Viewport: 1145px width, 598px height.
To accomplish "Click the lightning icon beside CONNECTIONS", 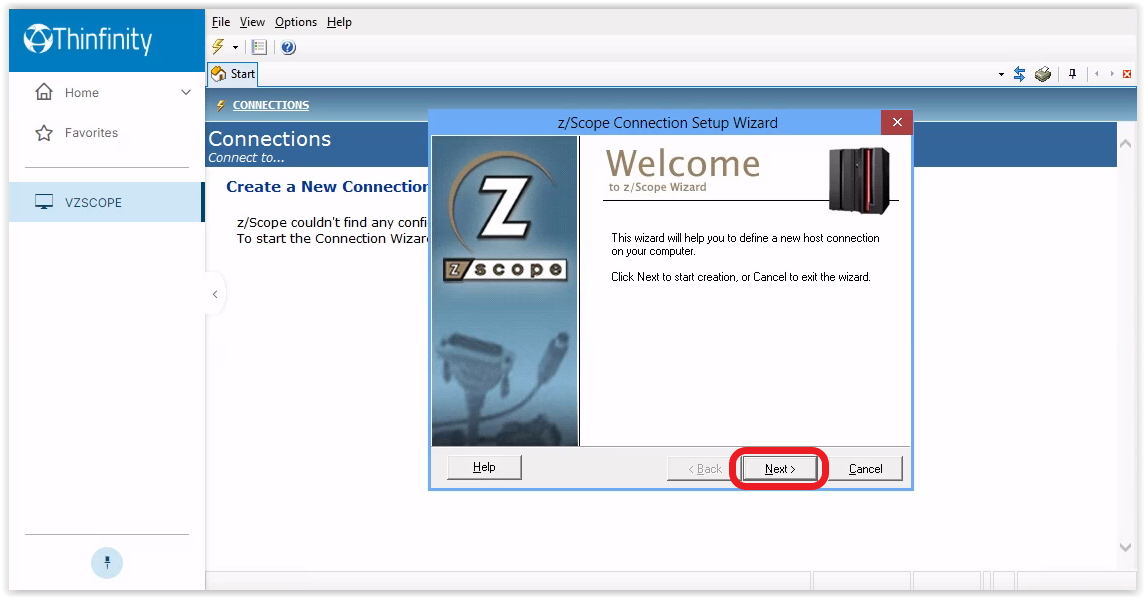I will (221, 105).
